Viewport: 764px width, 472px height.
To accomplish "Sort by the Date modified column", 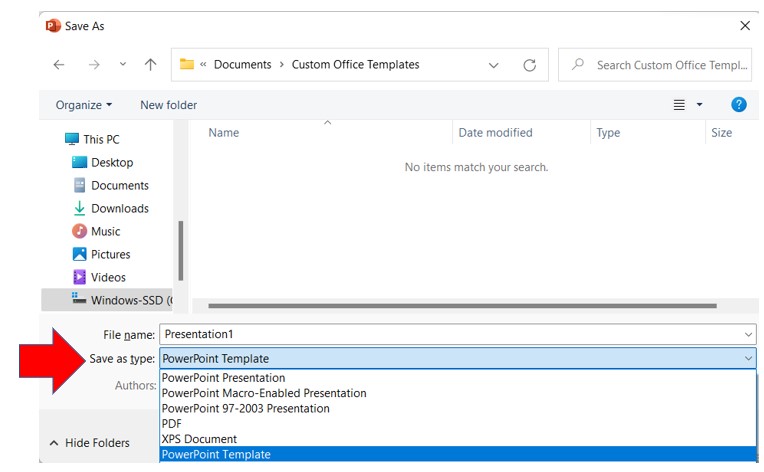I will pyautogui.click(x=496, y=132).
